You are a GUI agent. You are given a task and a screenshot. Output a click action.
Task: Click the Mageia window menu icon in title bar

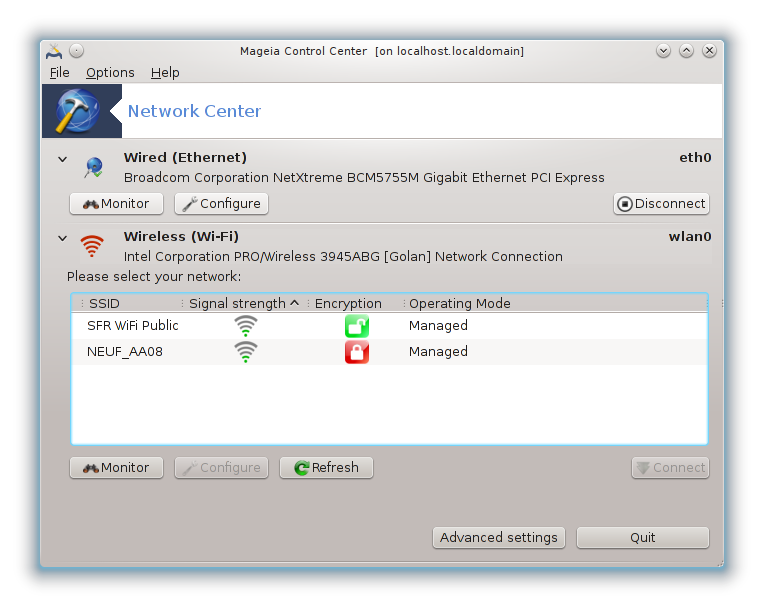pos(54,51)
